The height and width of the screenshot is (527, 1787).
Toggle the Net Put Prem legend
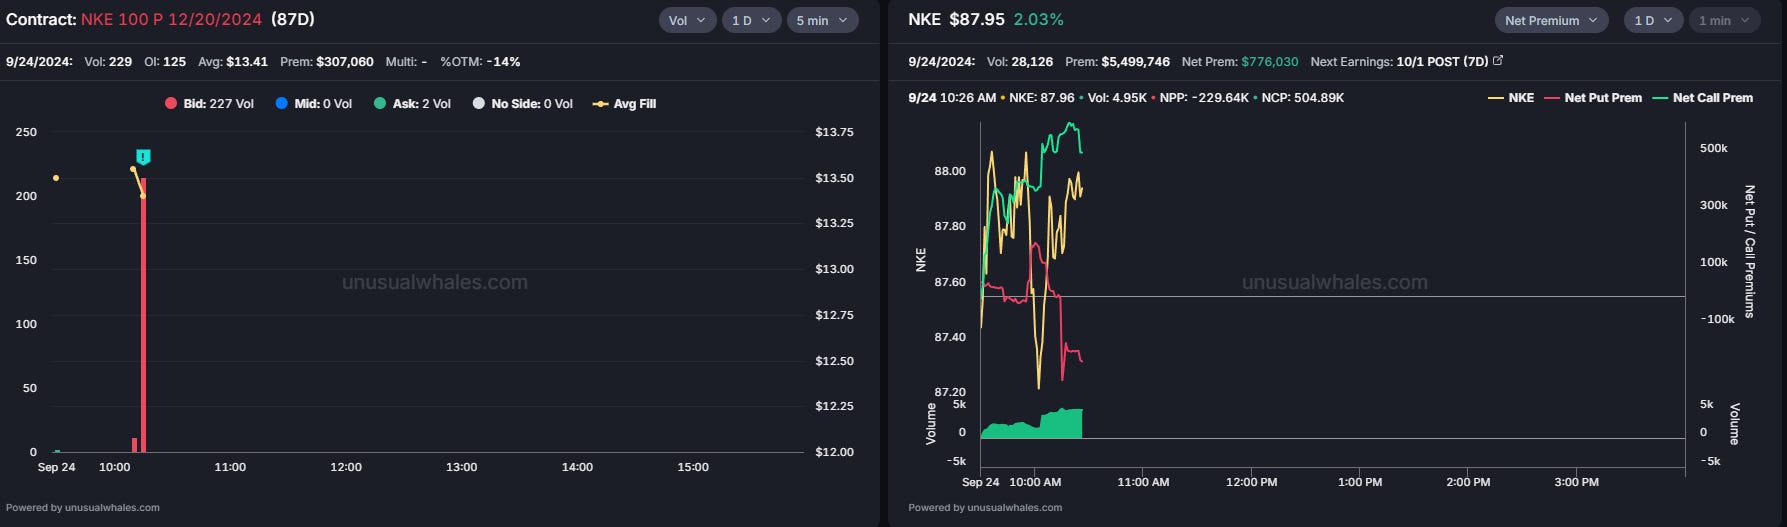pos(1593,98)
